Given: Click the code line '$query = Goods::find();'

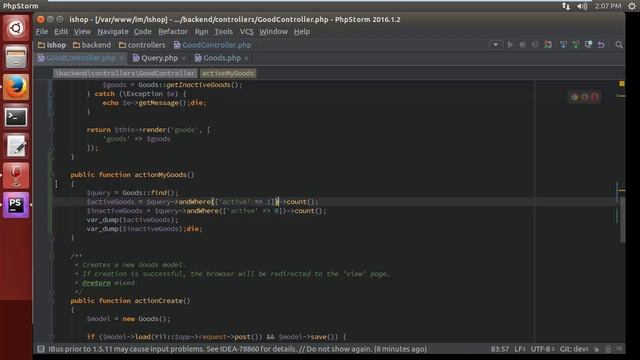Looking at the screenshot, I should [132, 193].
